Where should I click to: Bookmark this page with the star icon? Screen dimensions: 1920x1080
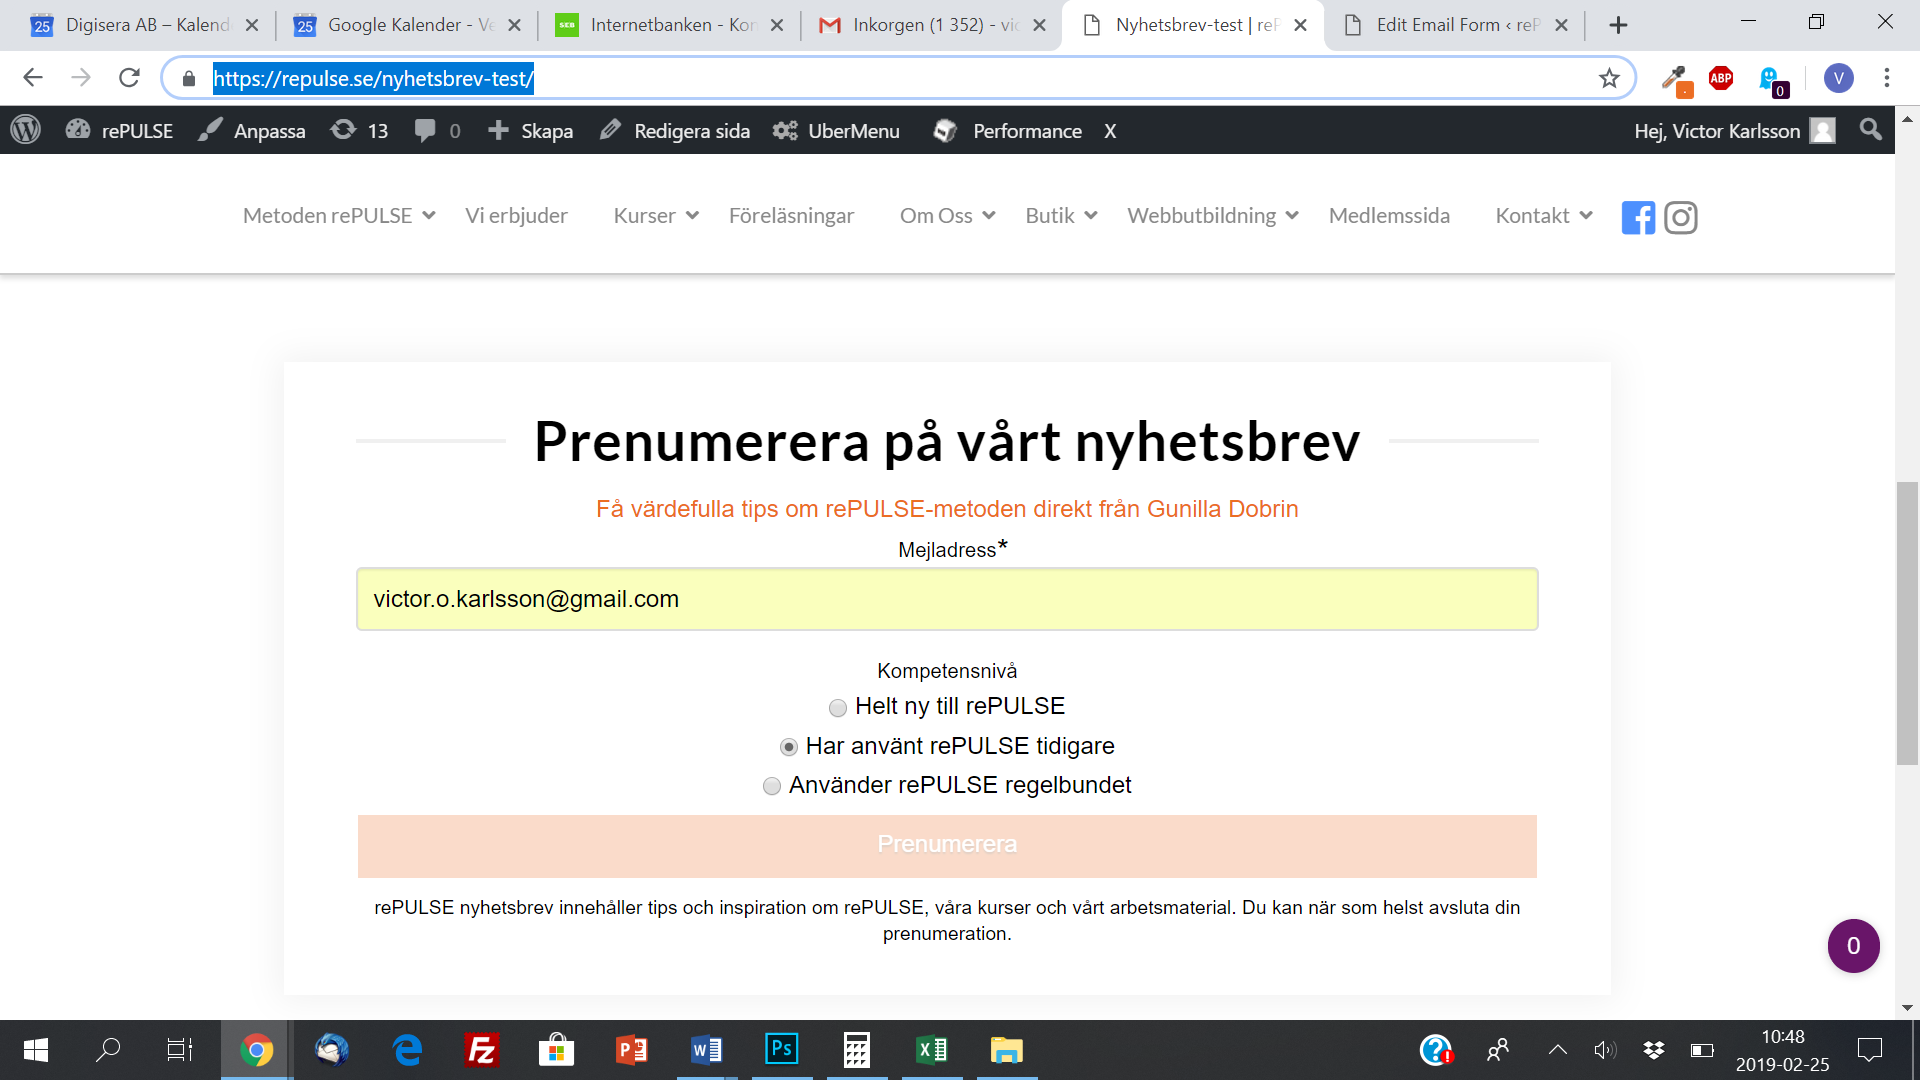(1609, 78)
